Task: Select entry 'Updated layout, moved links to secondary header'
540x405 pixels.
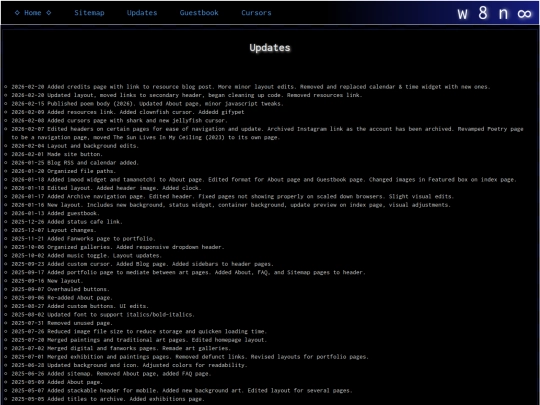Action: tap(187, 95)
